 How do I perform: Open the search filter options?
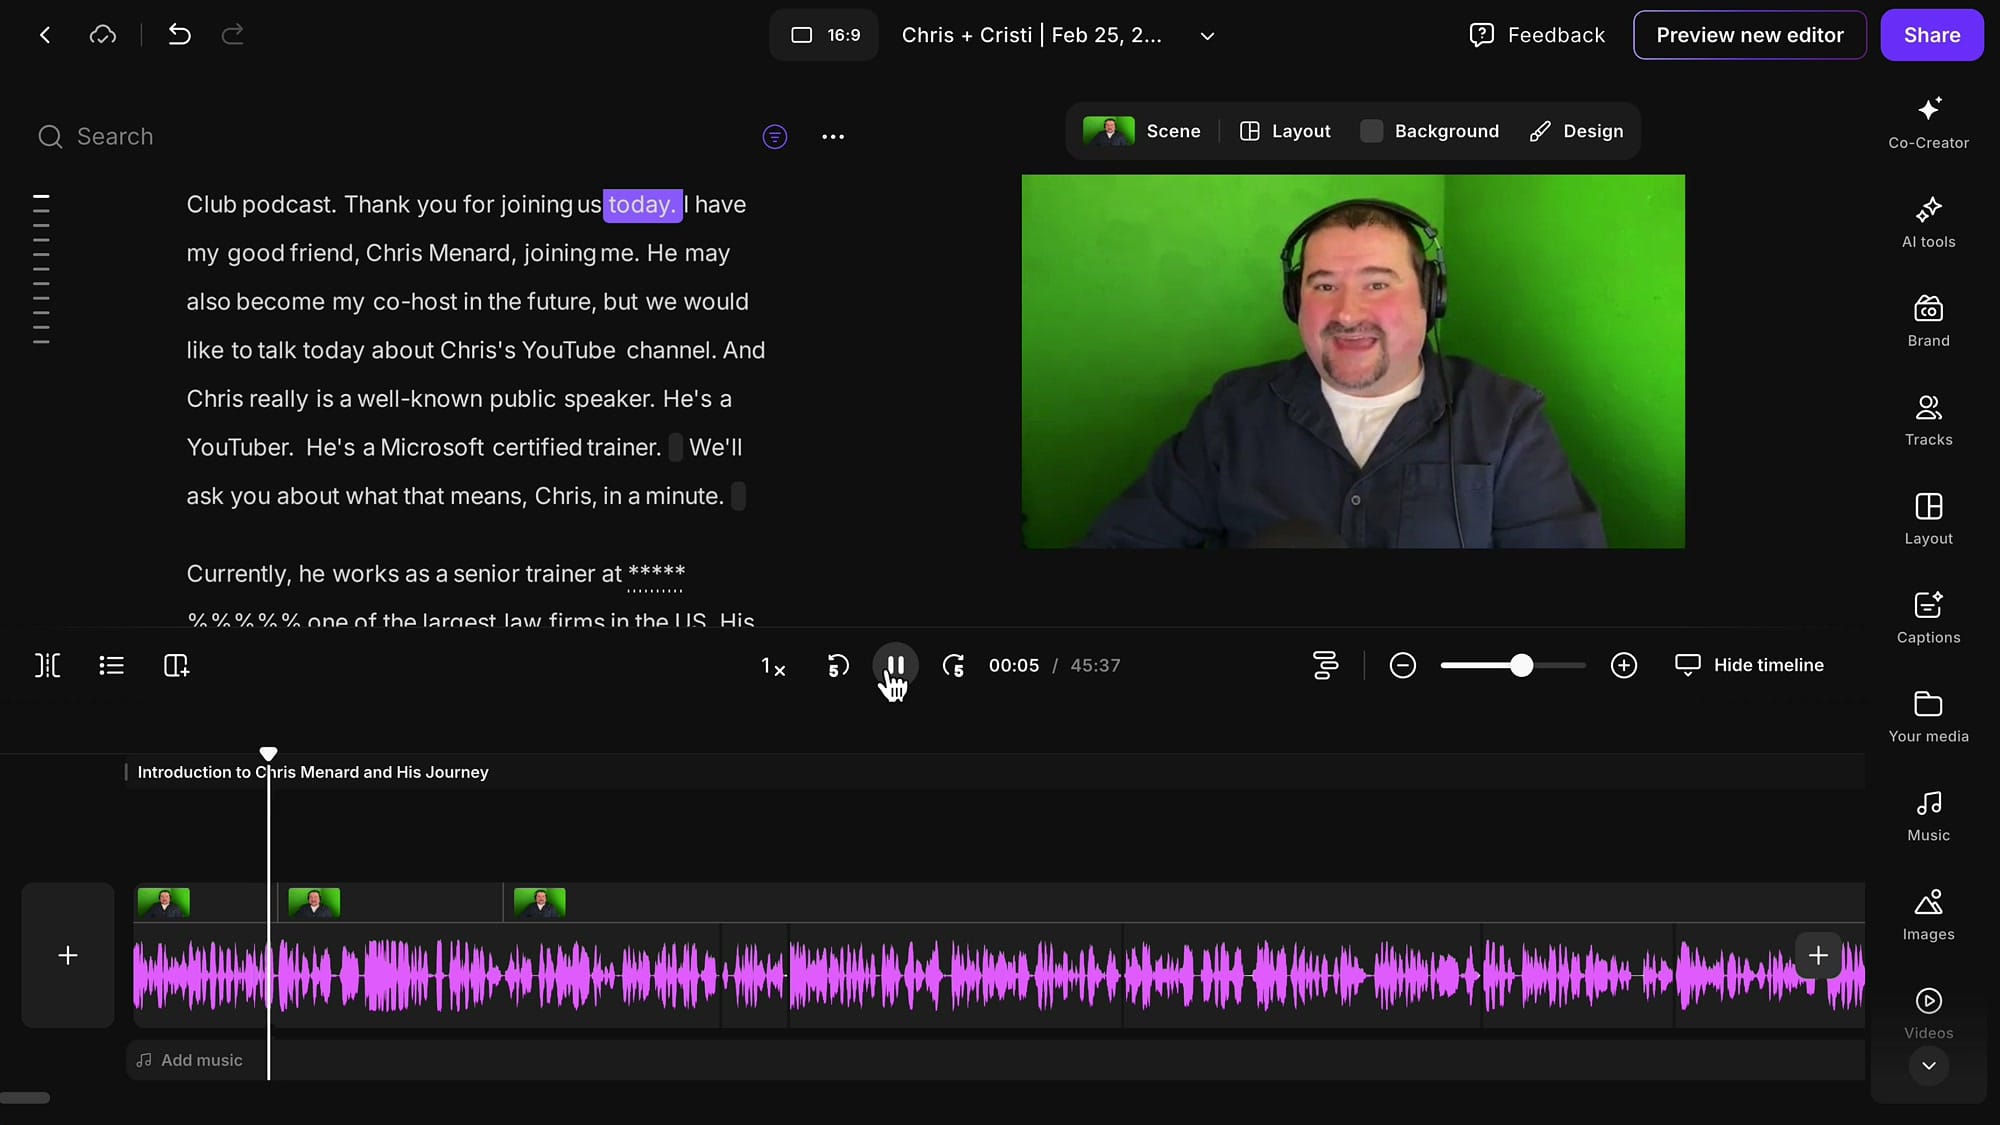[775, 136]
